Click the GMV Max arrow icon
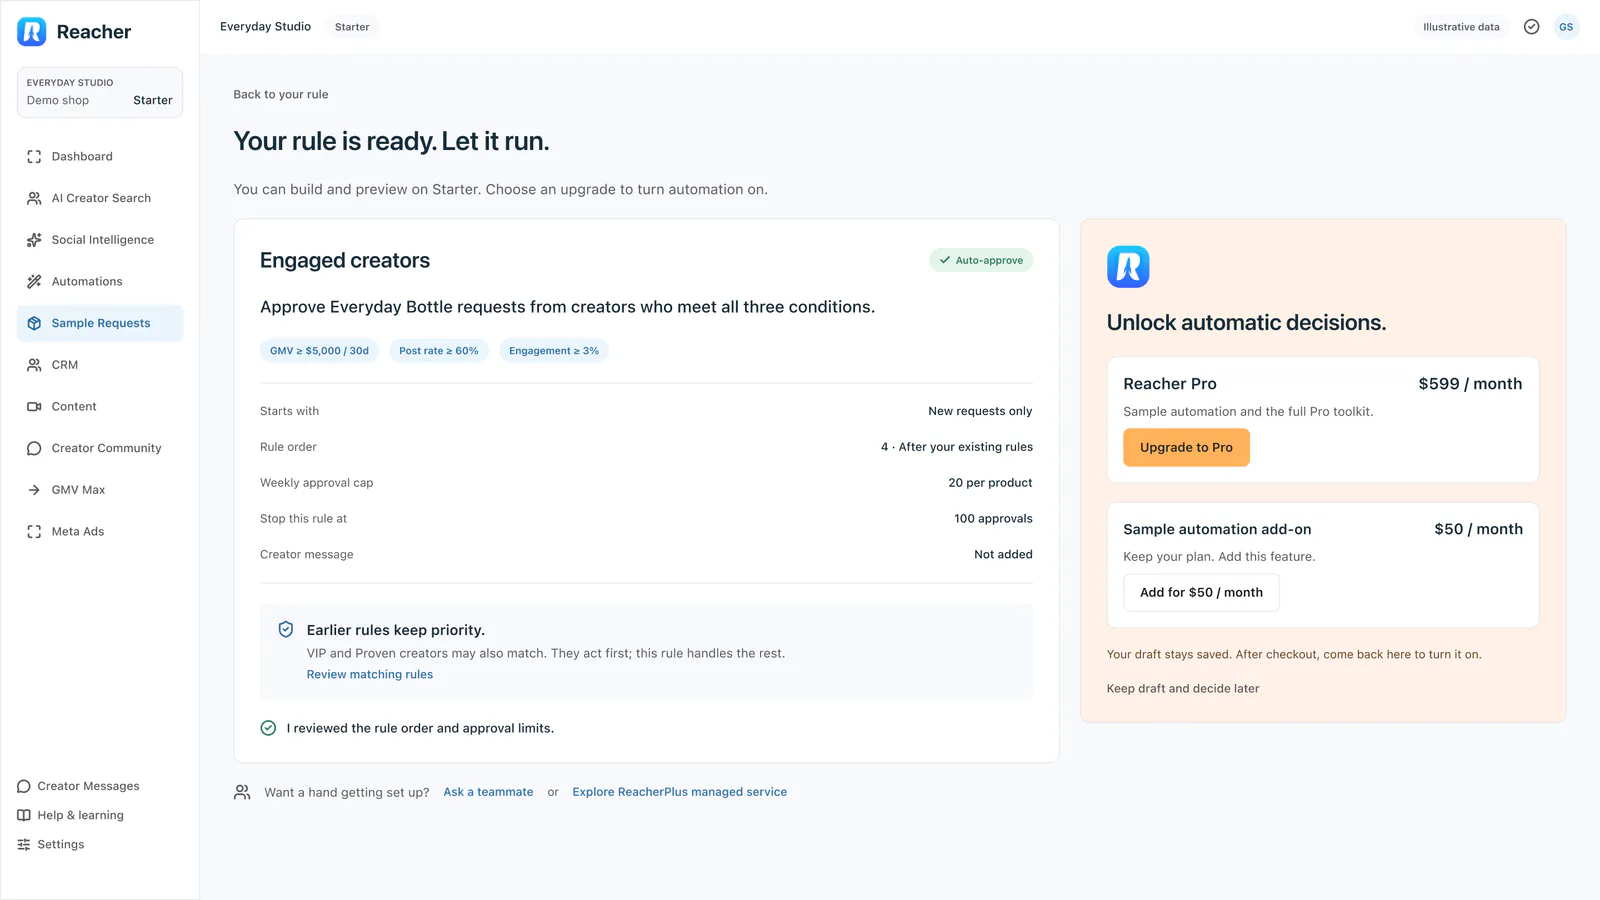Screen dimensions: 1600x900 [x=34, y=490]
